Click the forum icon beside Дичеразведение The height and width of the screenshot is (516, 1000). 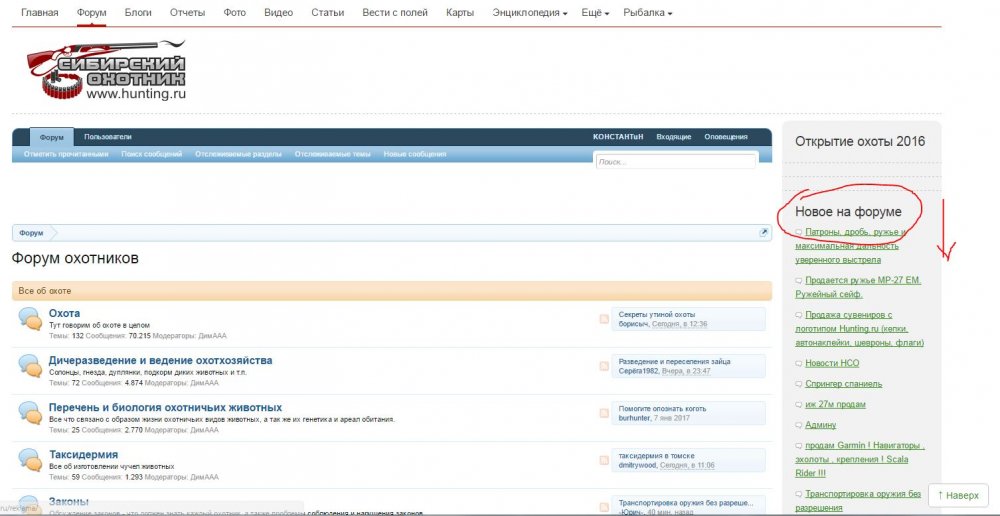29,366
